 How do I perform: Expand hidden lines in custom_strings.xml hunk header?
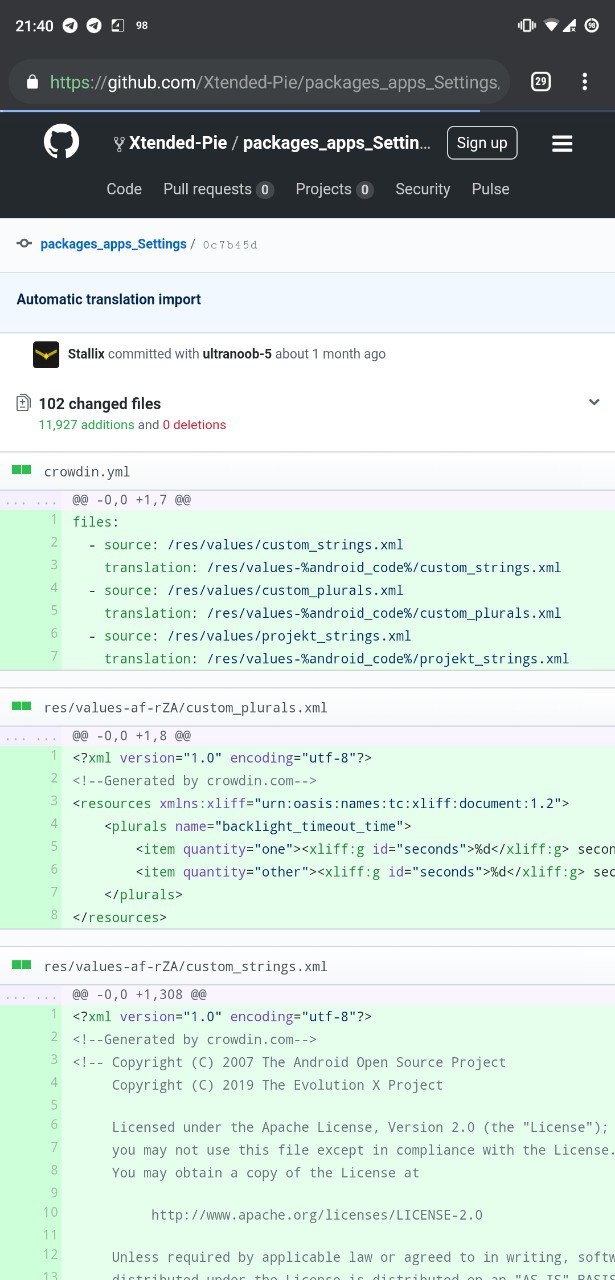click(30, 994)
